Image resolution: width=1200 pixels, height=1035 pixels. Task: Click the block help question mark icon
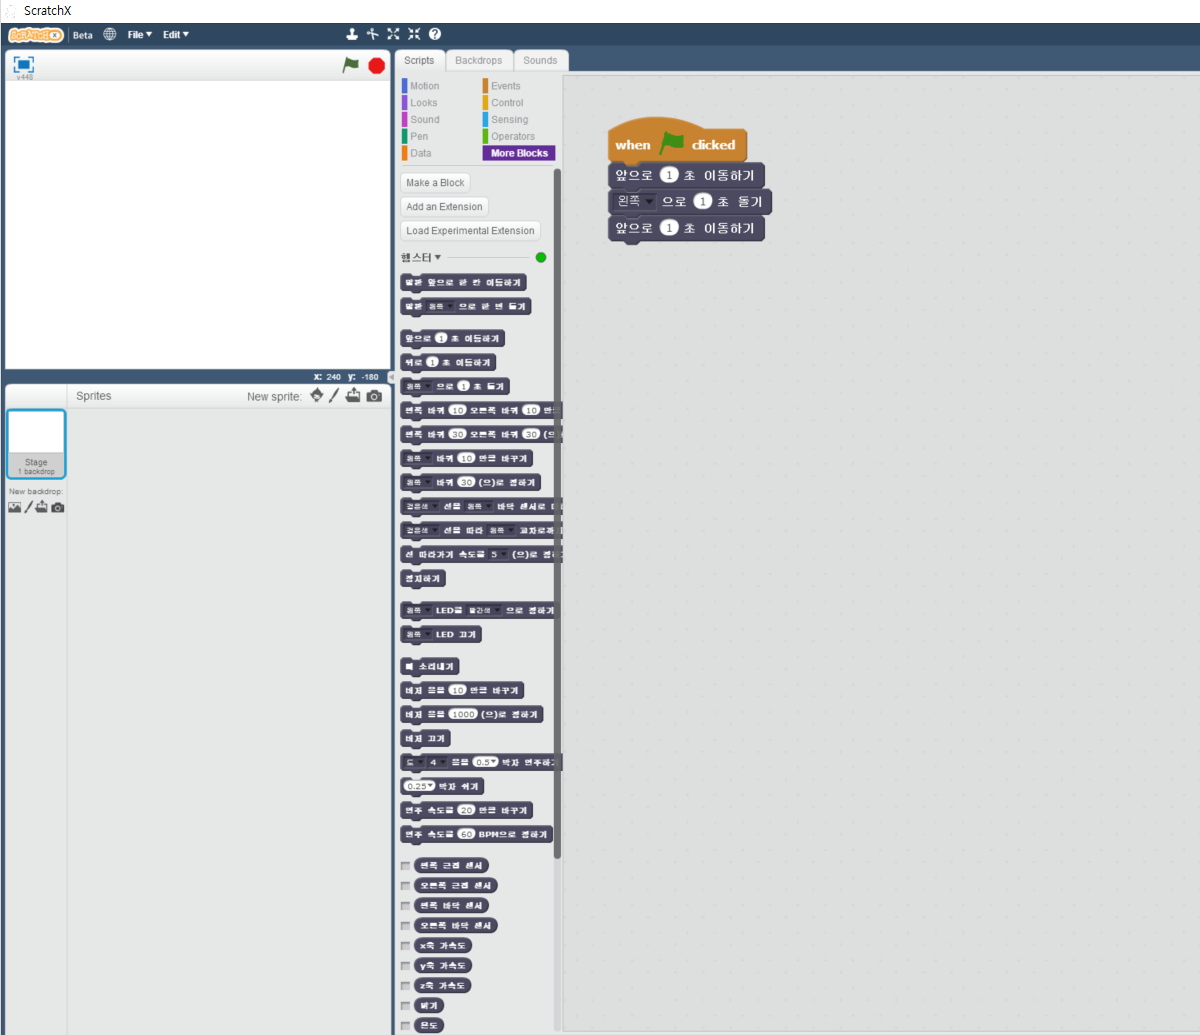[435, 34]
